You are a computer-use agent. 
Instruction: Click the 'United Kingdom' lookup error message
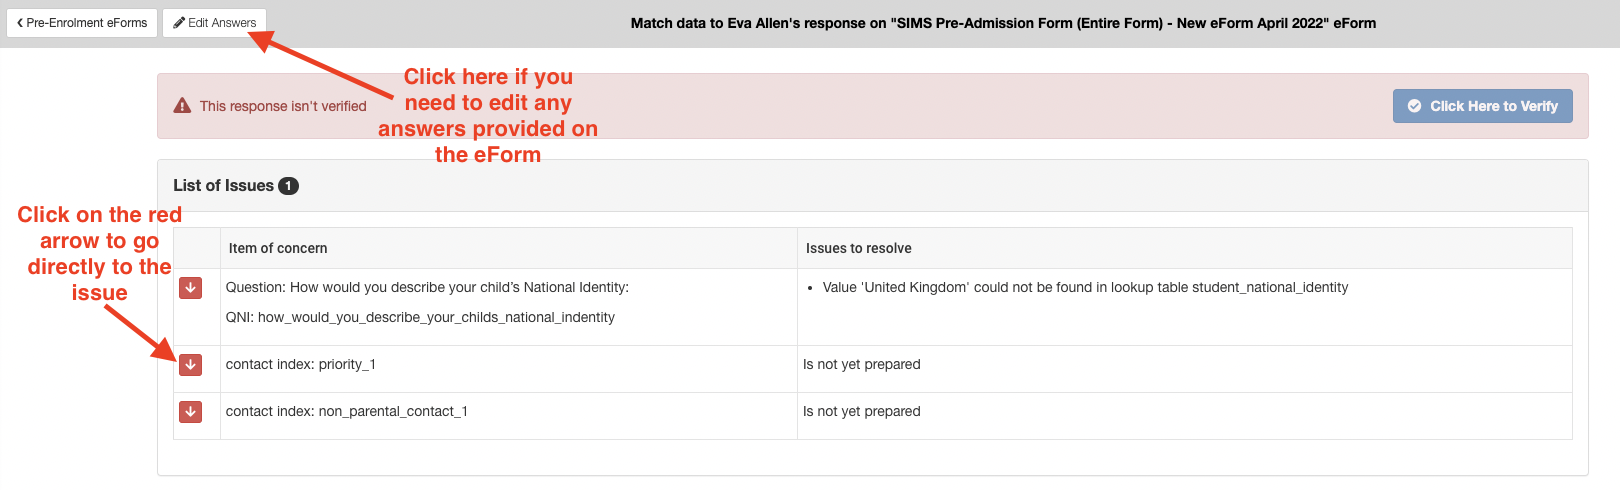coord(1085,287)
